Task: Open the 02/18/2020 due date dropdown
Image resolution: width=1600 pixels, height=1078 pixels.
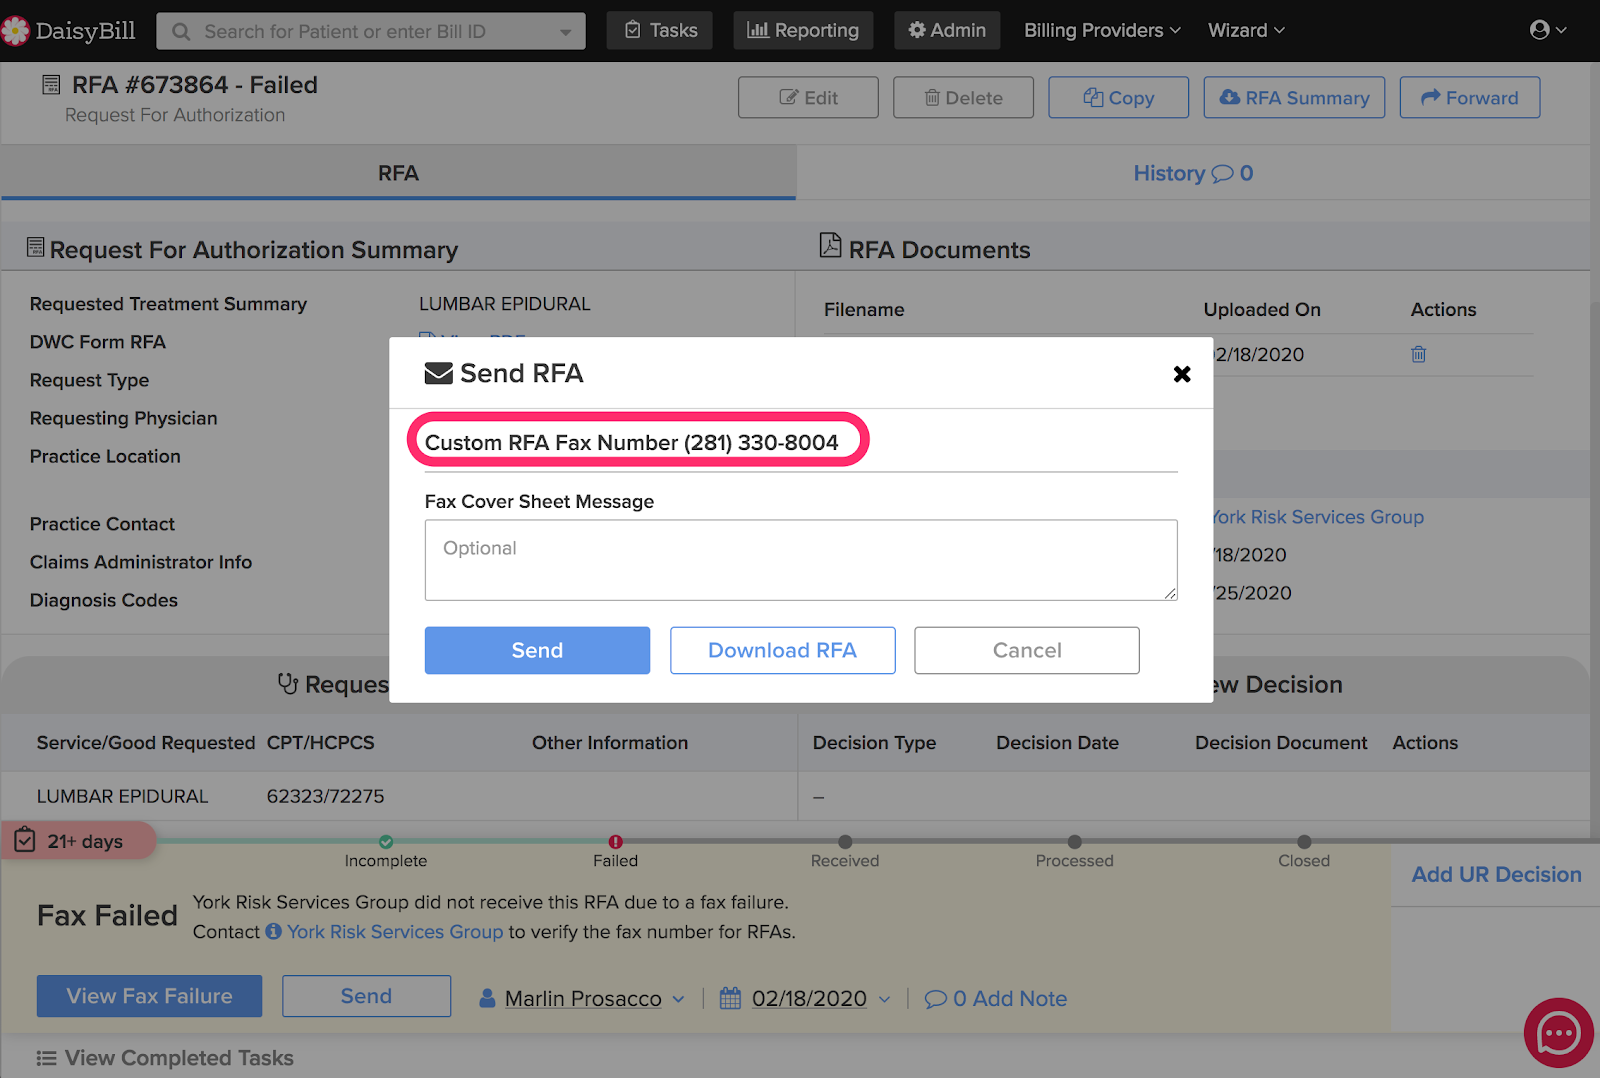Action: 884,999
